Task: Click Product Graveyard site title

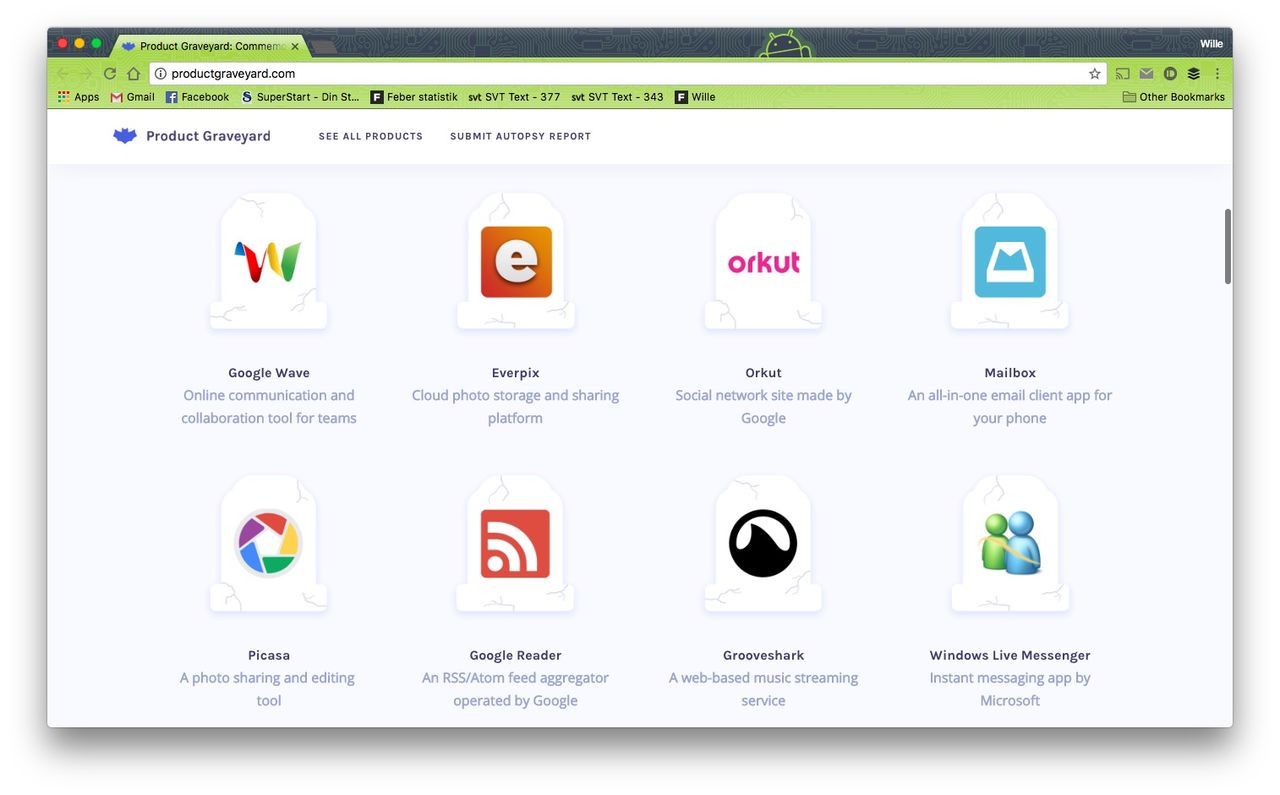Action: coord(208,136)
